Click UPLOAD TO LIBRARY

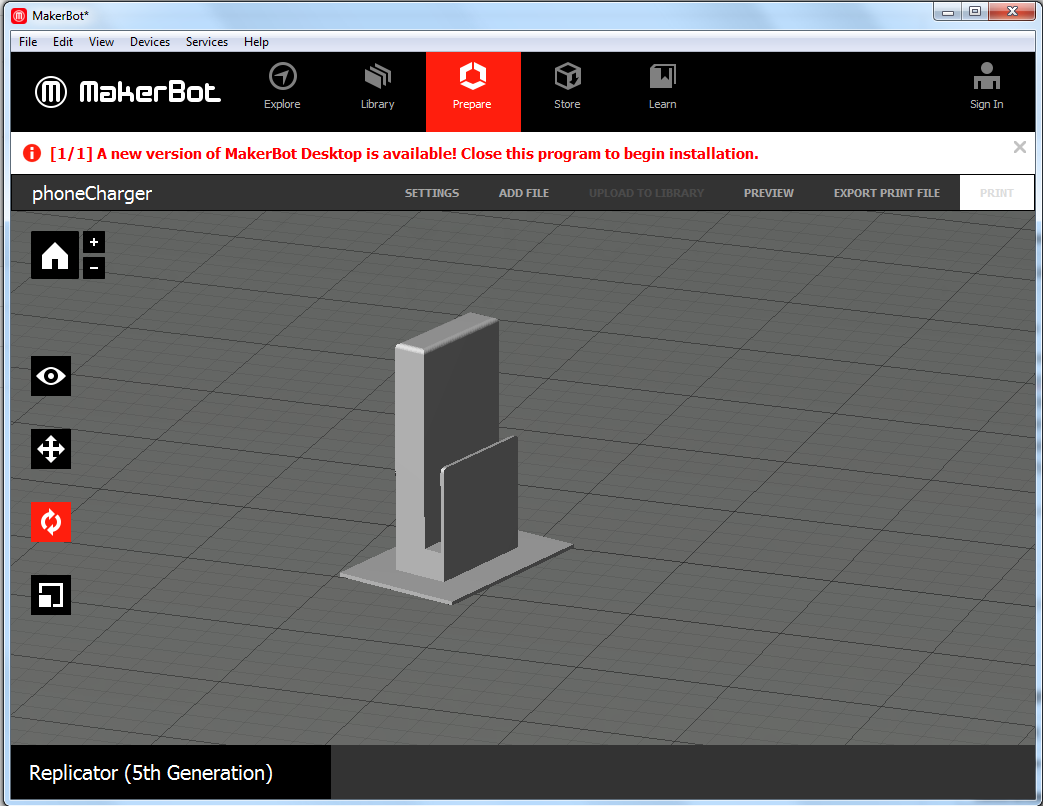tap(647, 193)
